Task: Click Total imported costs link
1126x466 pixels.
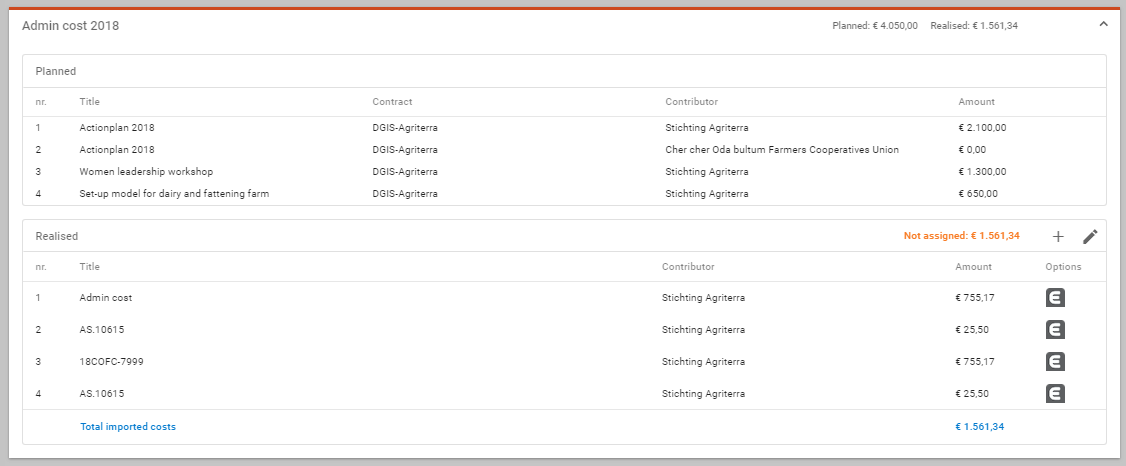Action: pos(128,427)
